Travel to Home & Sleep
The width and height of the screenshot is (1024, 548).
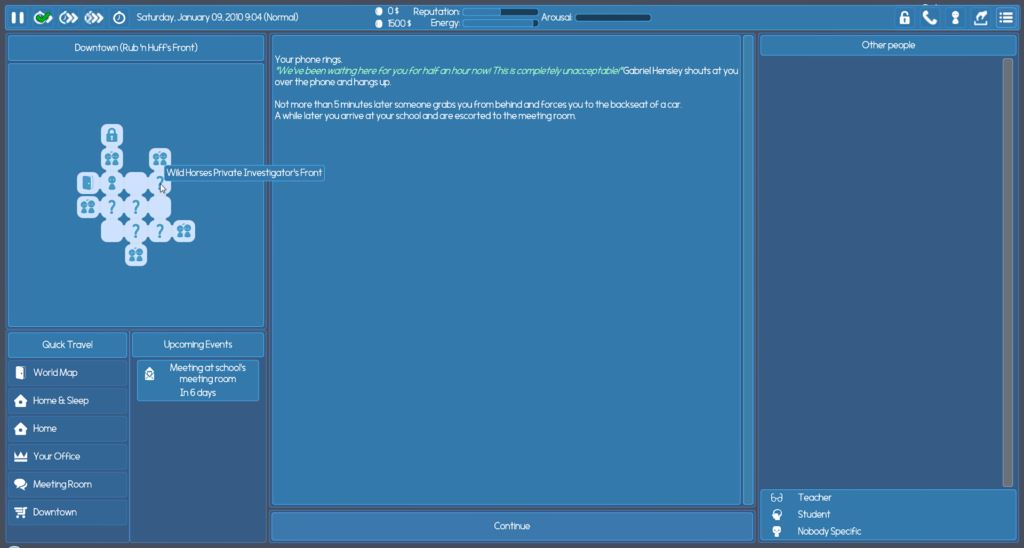tap(68, 401)
